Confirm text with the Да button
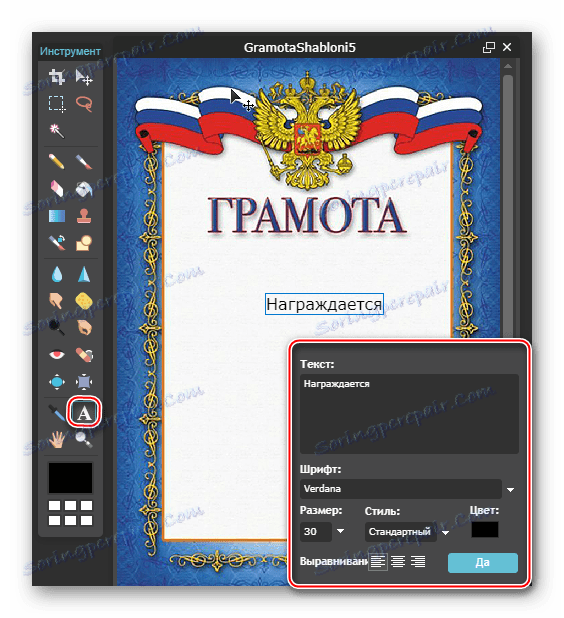 [x=483, y=562]
